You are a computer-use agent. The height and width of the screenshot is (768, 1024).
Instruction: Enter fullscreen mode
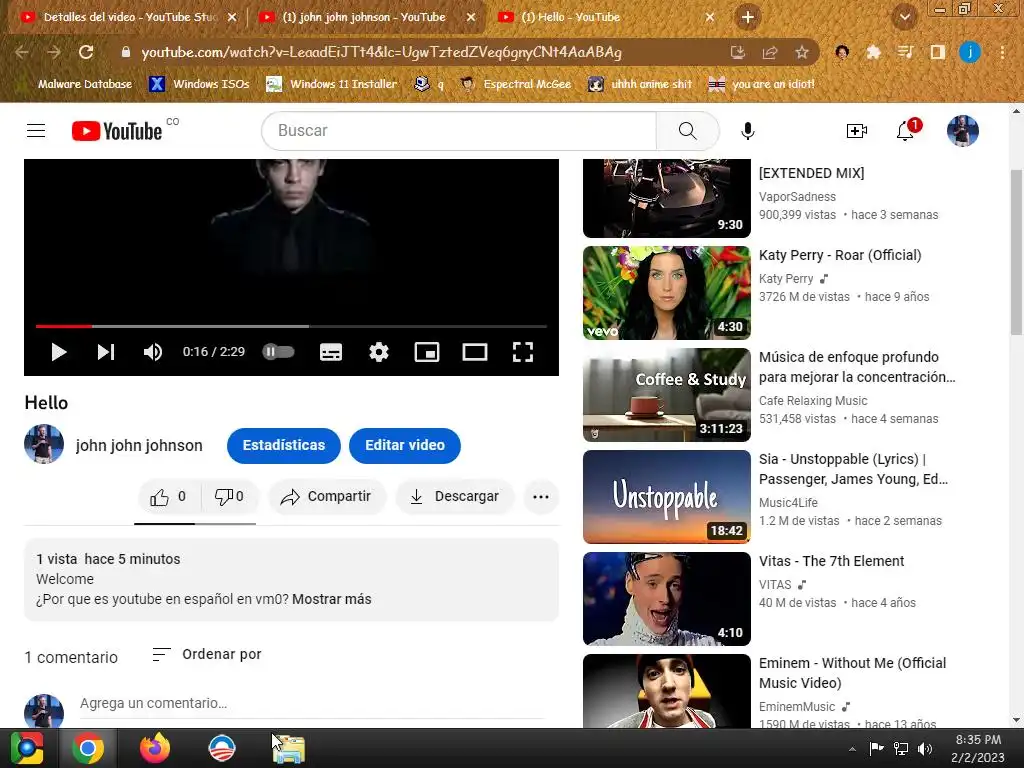522,352
